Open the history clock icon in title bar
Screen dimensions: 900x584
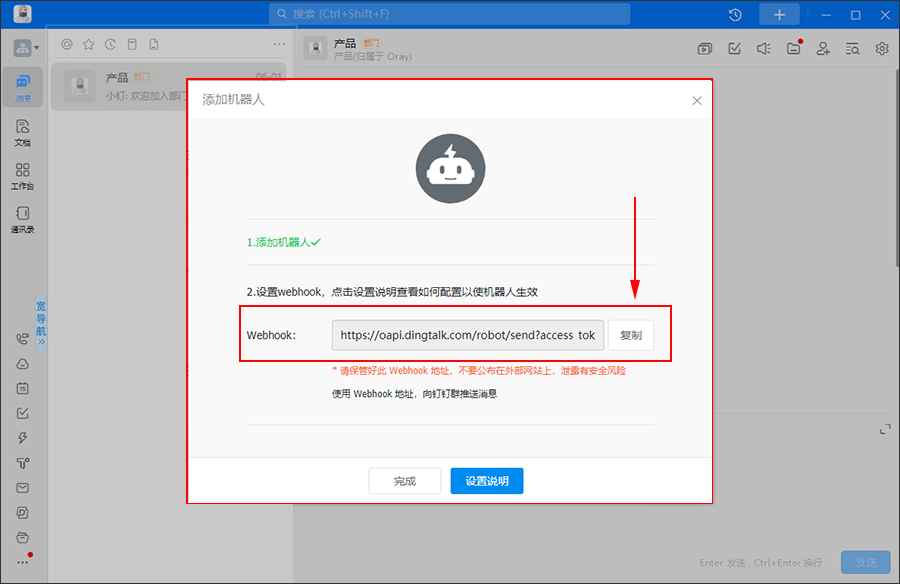[735, 15]
